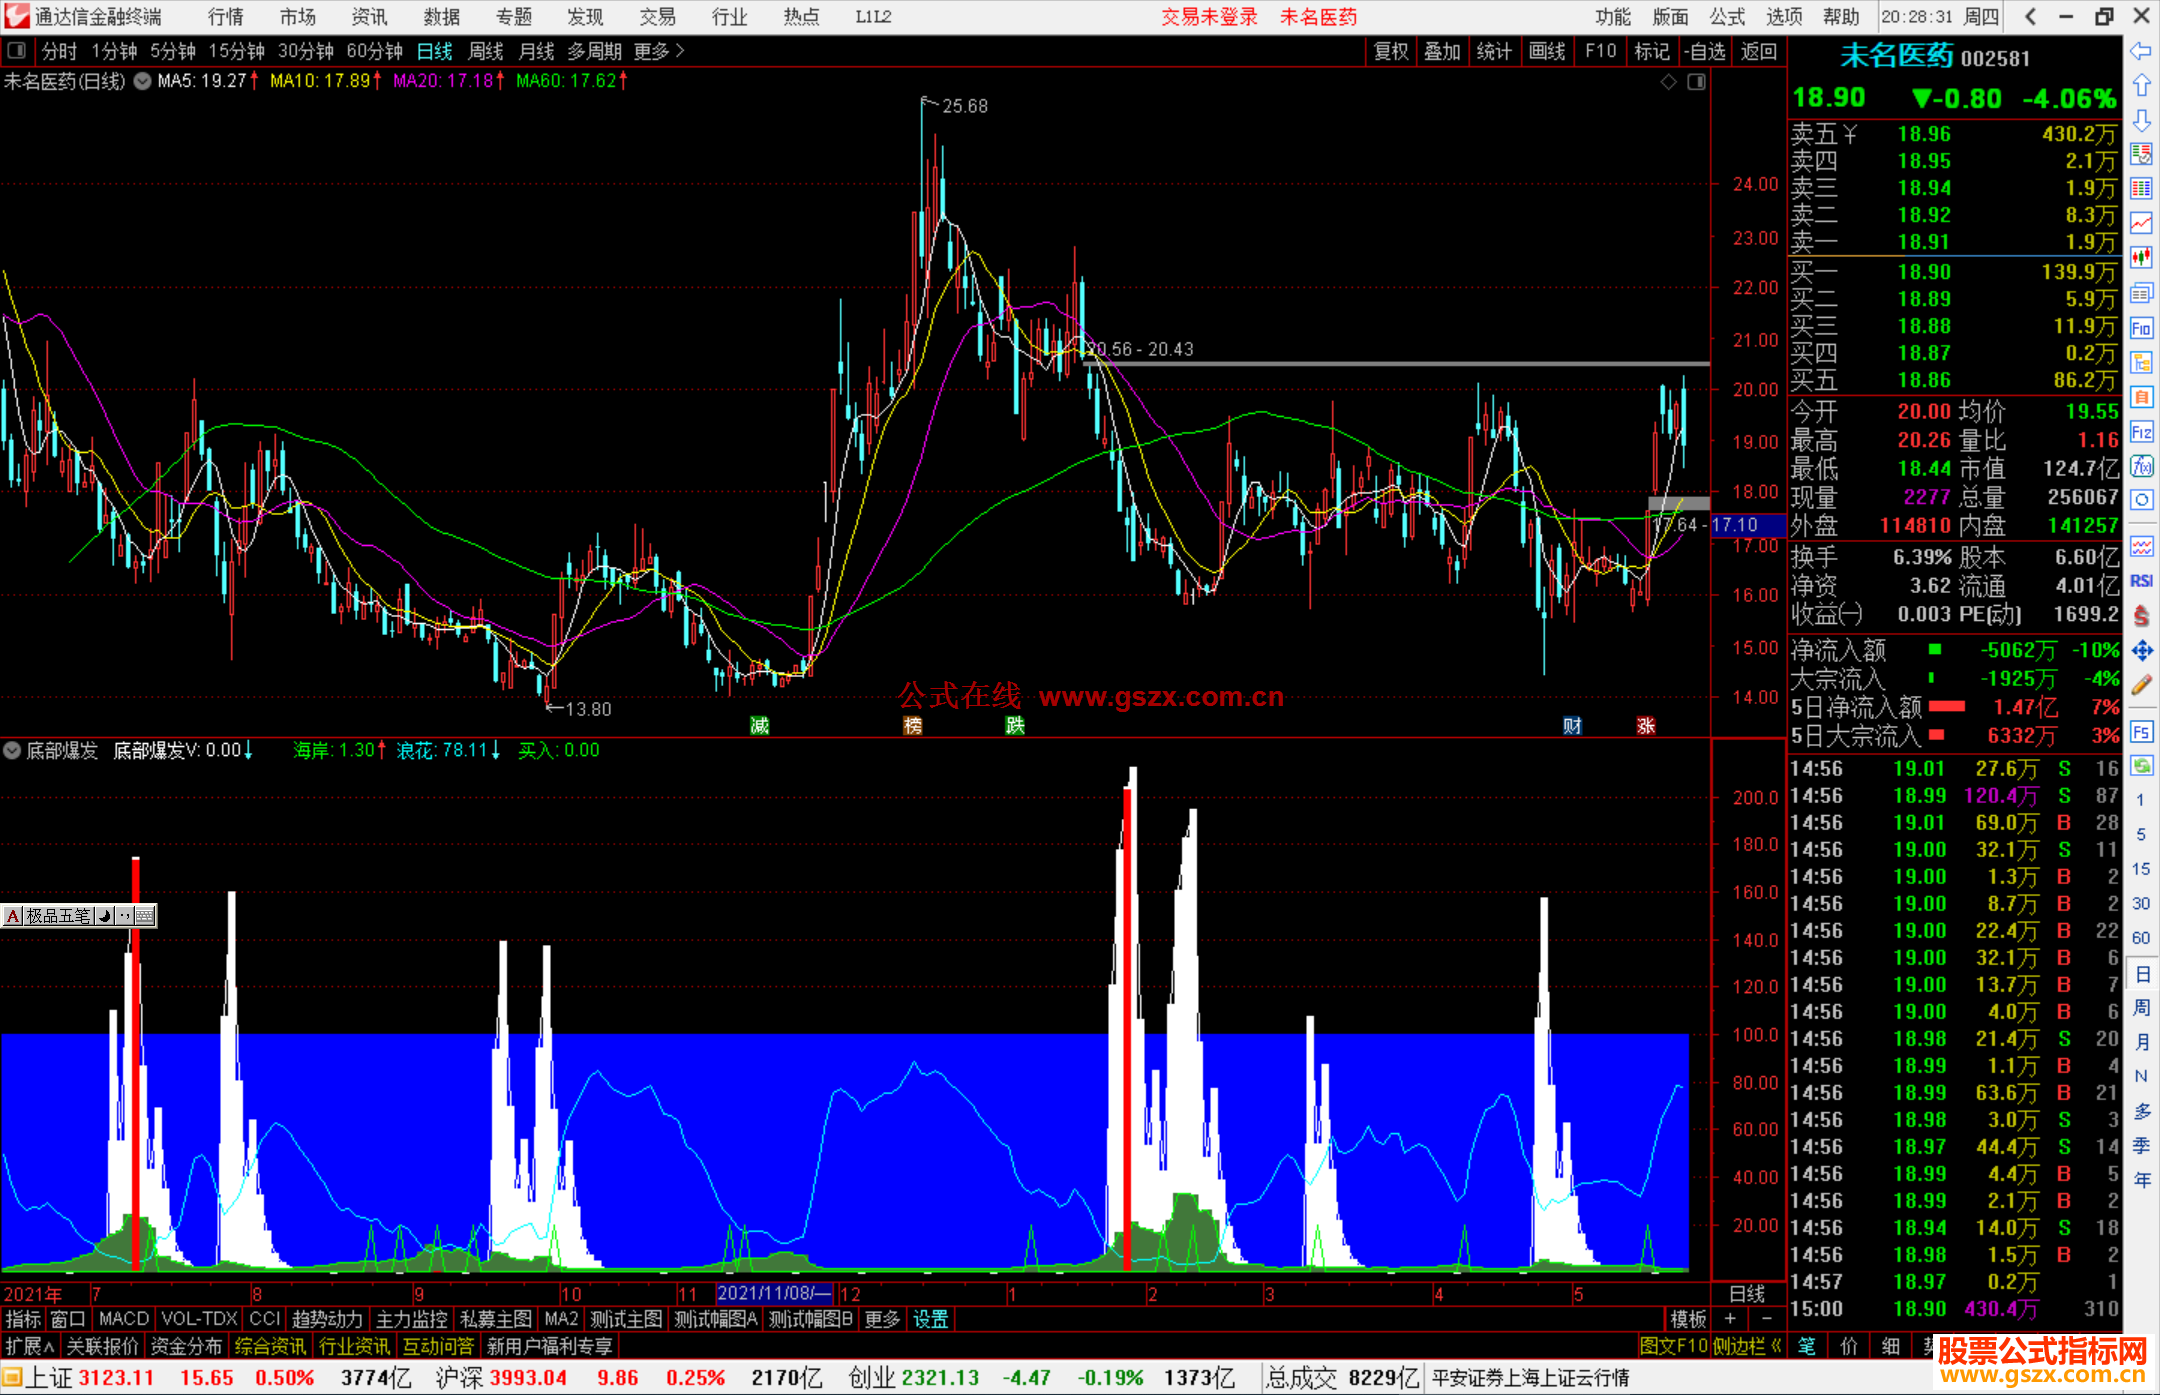Select the 周 weekly period in sidebar
The width and height of the screenshot is (2160, 1395).
pos(2142,1007)
